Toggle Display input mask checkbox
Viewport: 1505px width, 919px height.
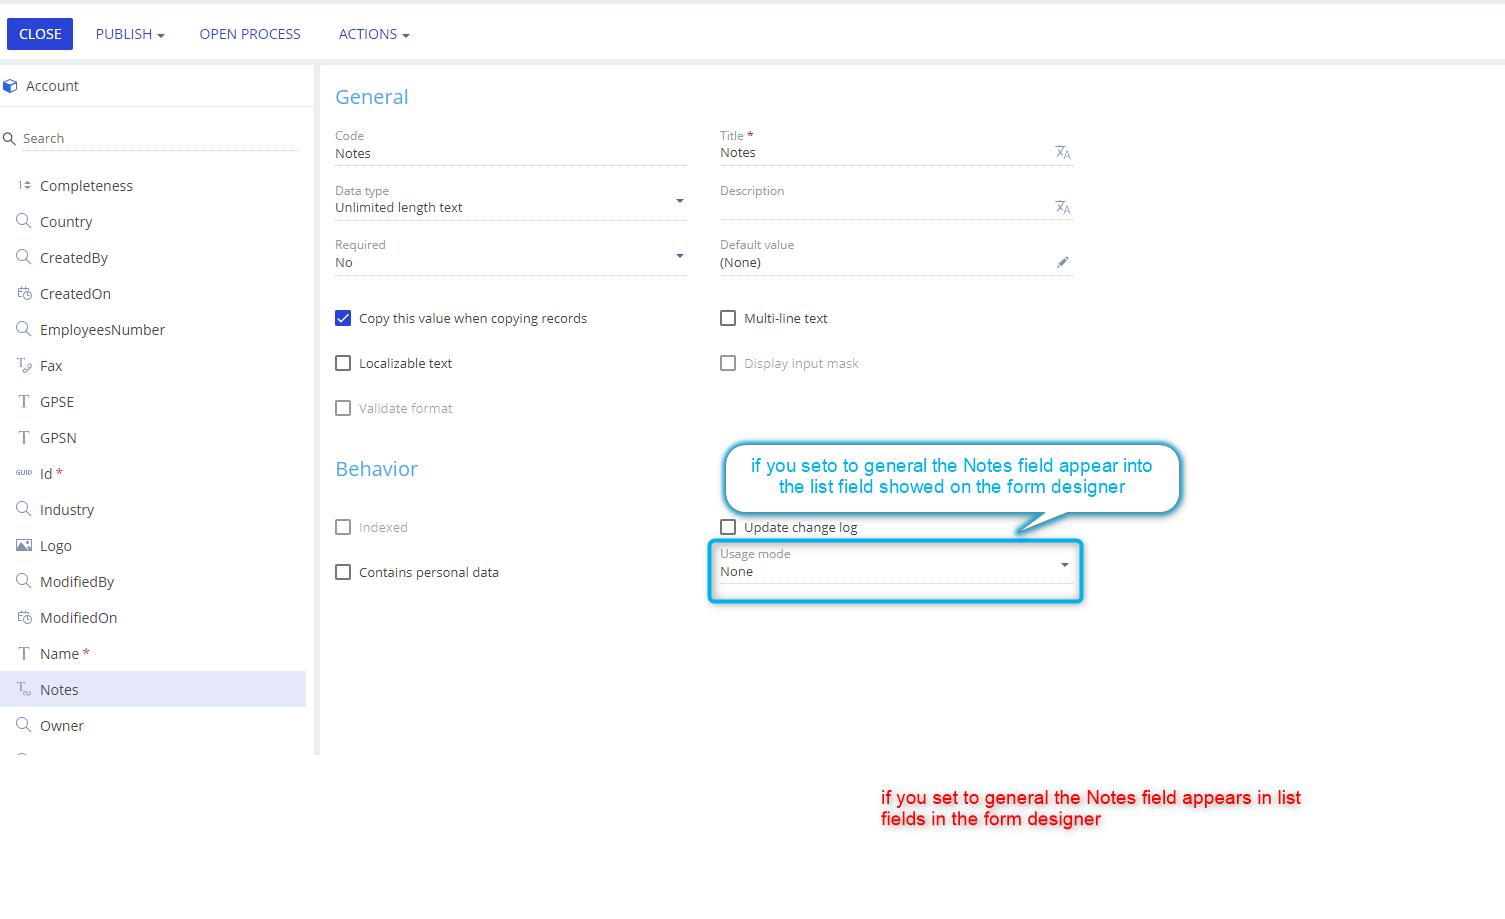click(728, 363)
